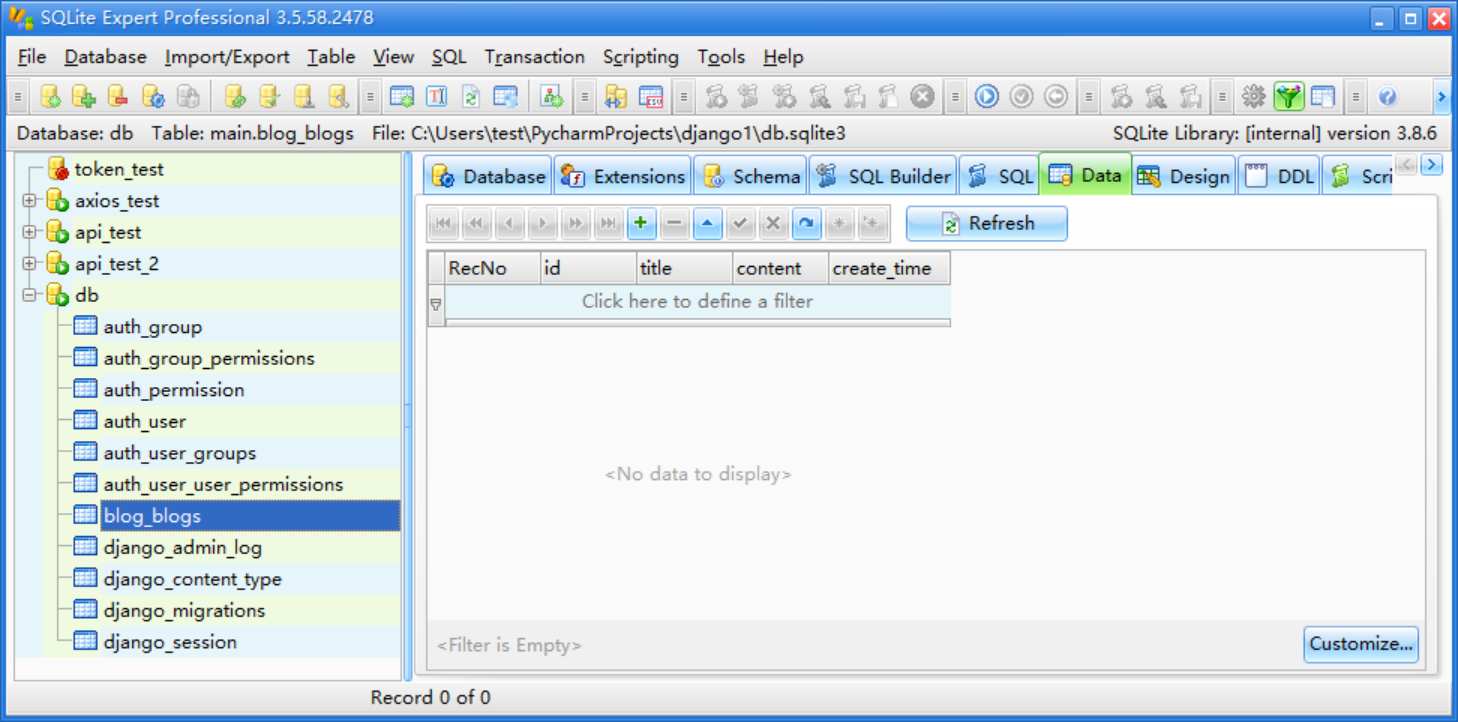The image size is (1458, 722).
Task: Open Help with blue question mark icon
Action: coord(1387,97)
